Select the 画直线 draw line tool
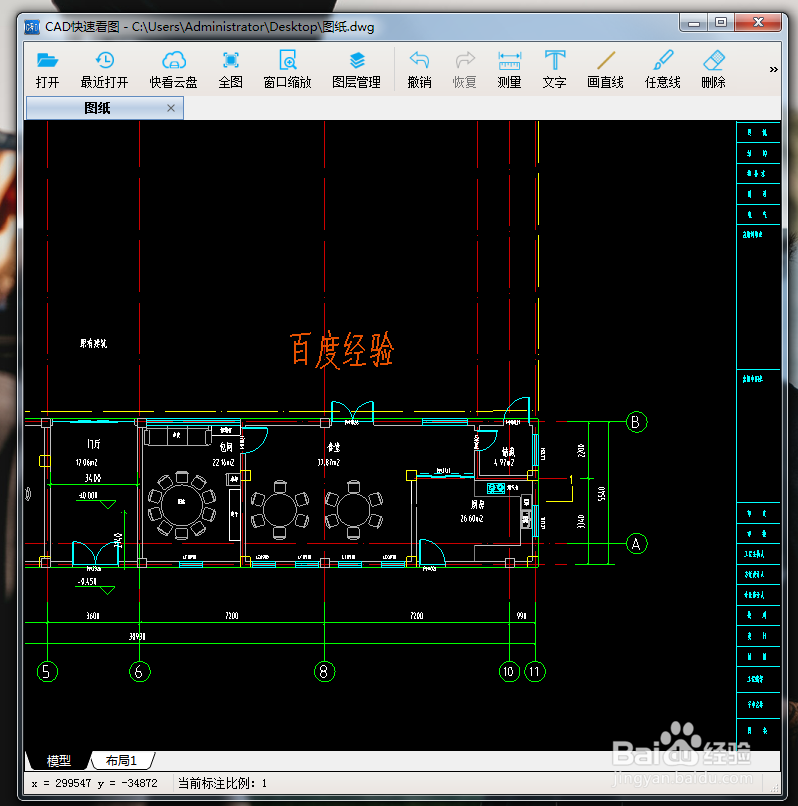Image resolution: width=798 pixels, height=806 pixels. point(605,69)
